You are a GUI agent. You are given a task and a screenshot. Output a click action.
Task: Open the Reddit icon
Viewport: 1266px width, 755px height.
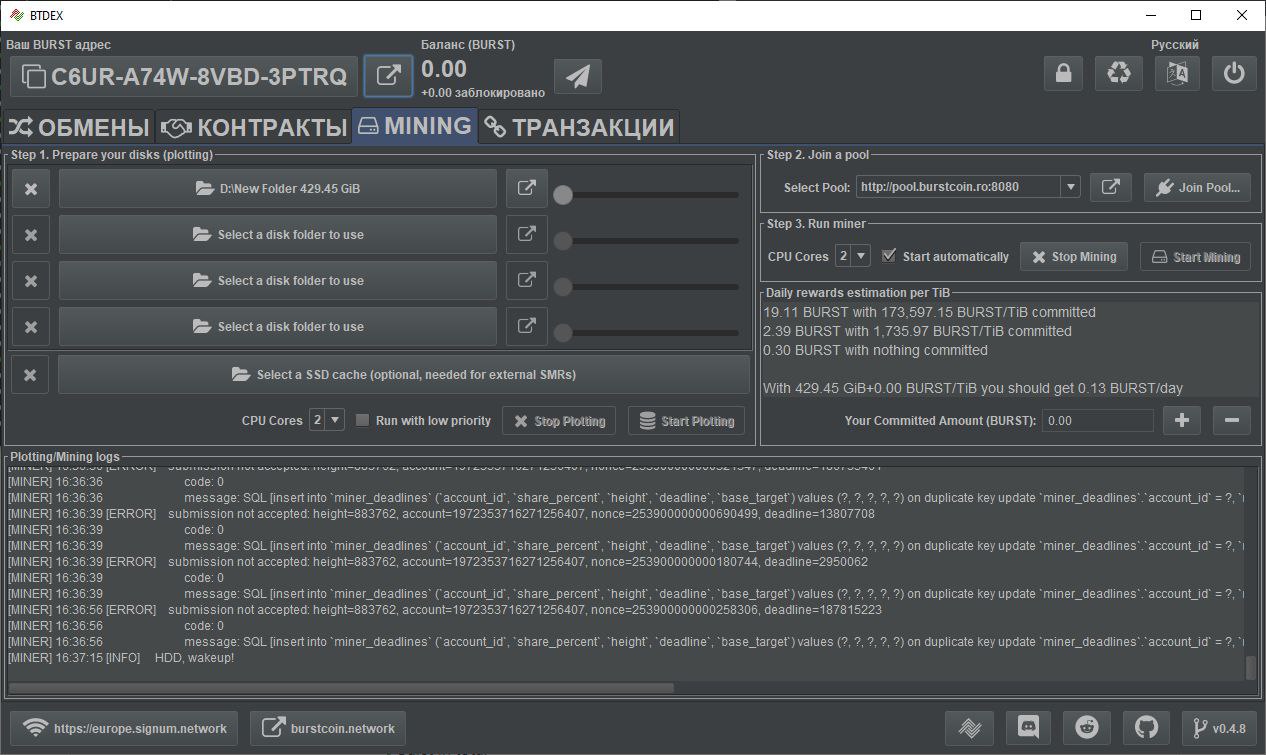pyautogui.click(x=1086, y=728)
